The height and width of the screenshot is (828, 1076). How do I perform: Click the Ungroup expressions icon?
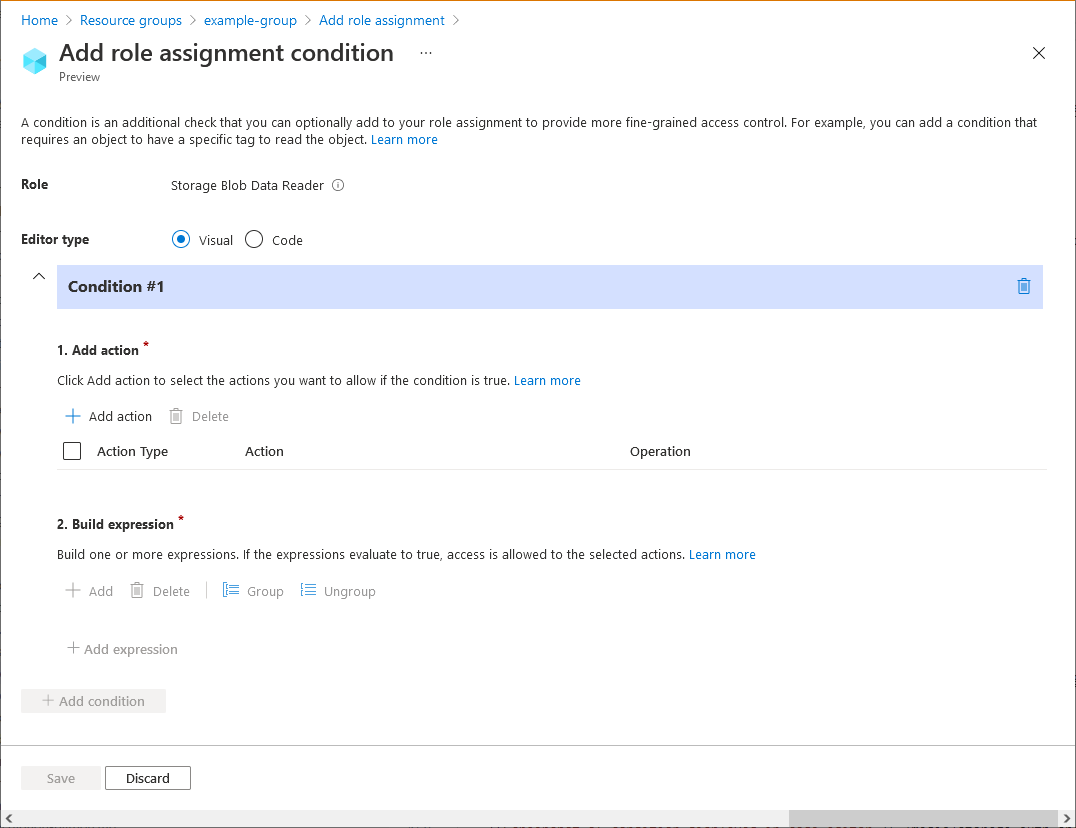(x=308, y=590)
